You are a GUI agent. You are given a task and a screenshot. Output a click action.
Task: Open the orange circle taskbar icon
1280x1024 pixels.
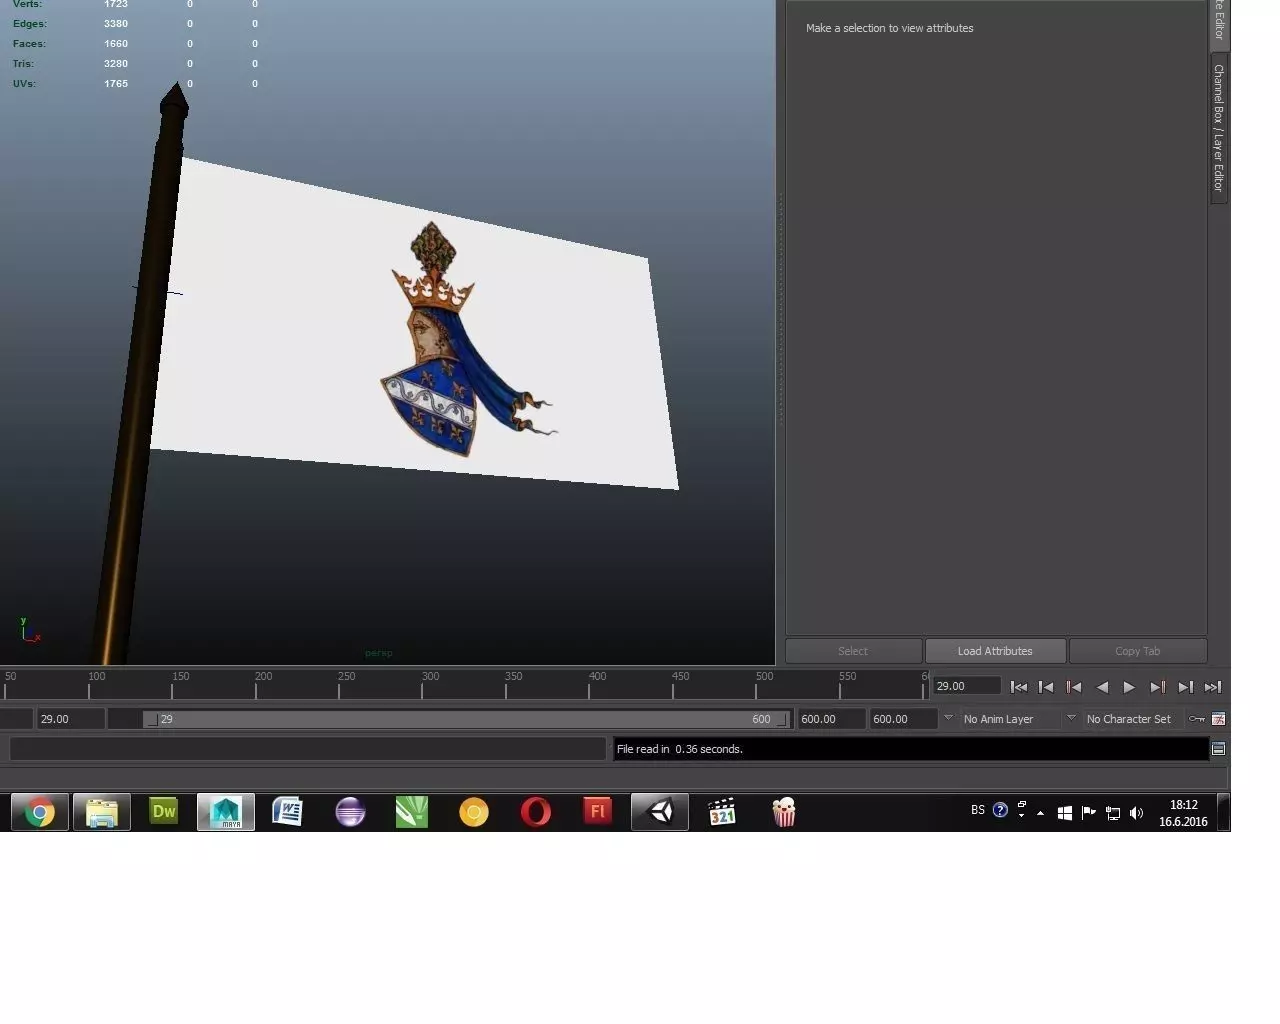pyautogui.click(x=474, y=812)
